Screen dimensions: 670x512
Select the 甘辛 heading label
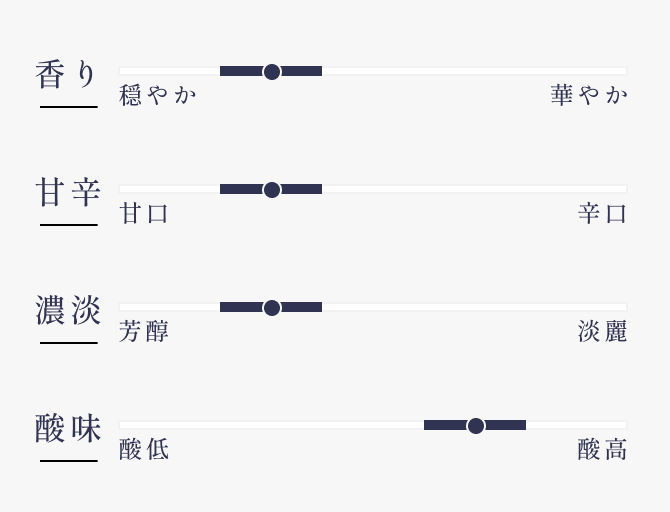68,193
